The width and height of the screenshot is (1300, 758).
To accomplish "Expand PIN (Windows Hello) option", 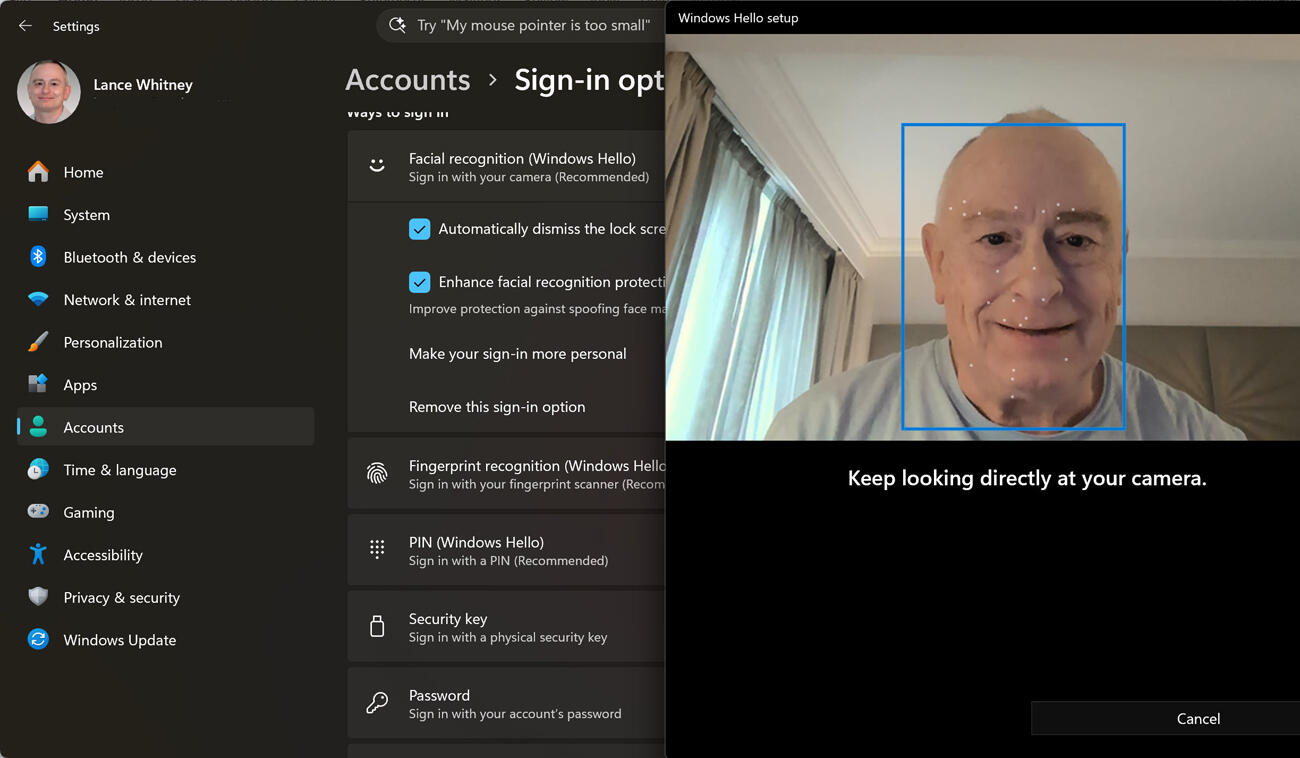I will coord(506,550).
